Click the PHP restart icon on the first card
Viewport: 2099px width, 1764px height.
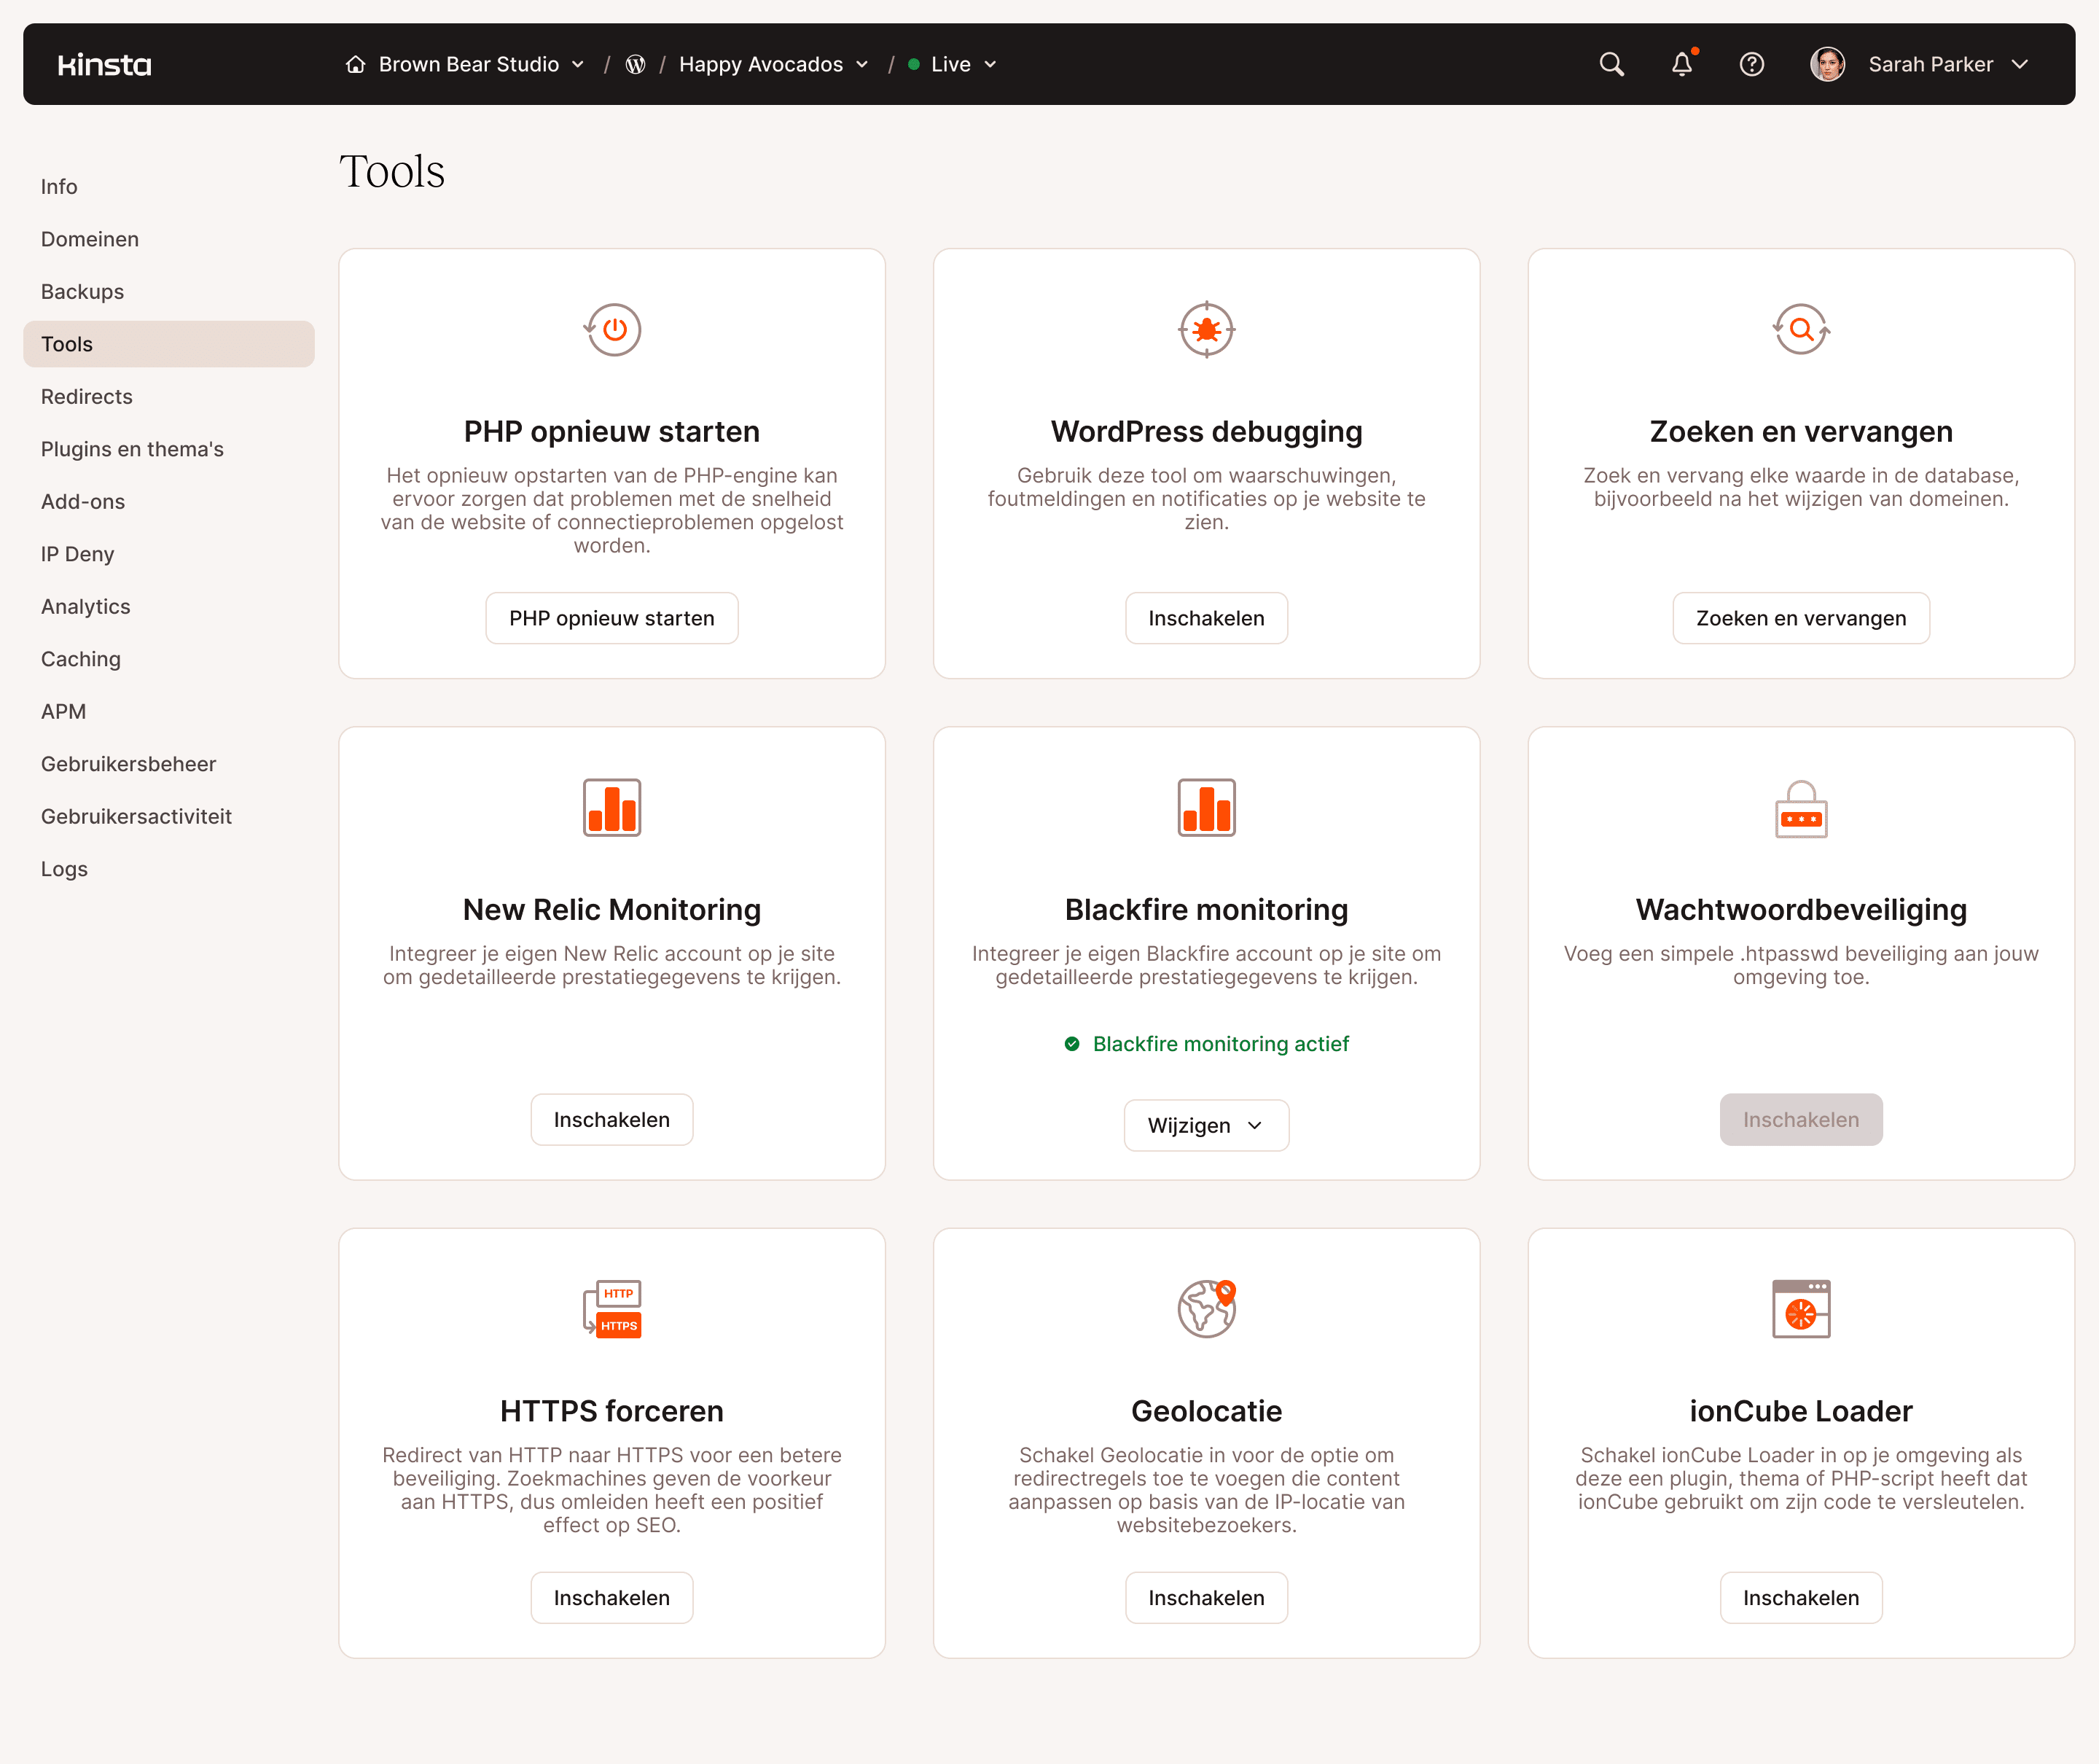(x=612, y=330)
